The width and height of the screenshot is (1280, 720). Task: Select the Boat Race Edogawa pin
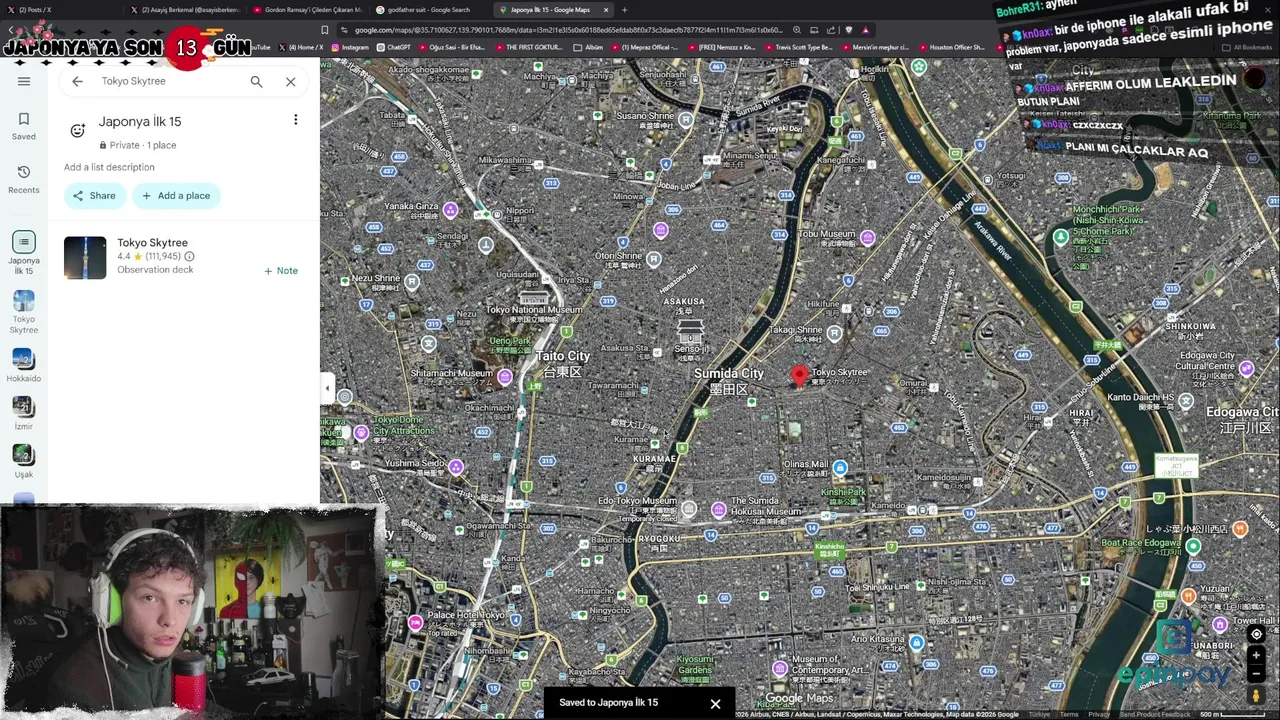(x=1192, y=547)
